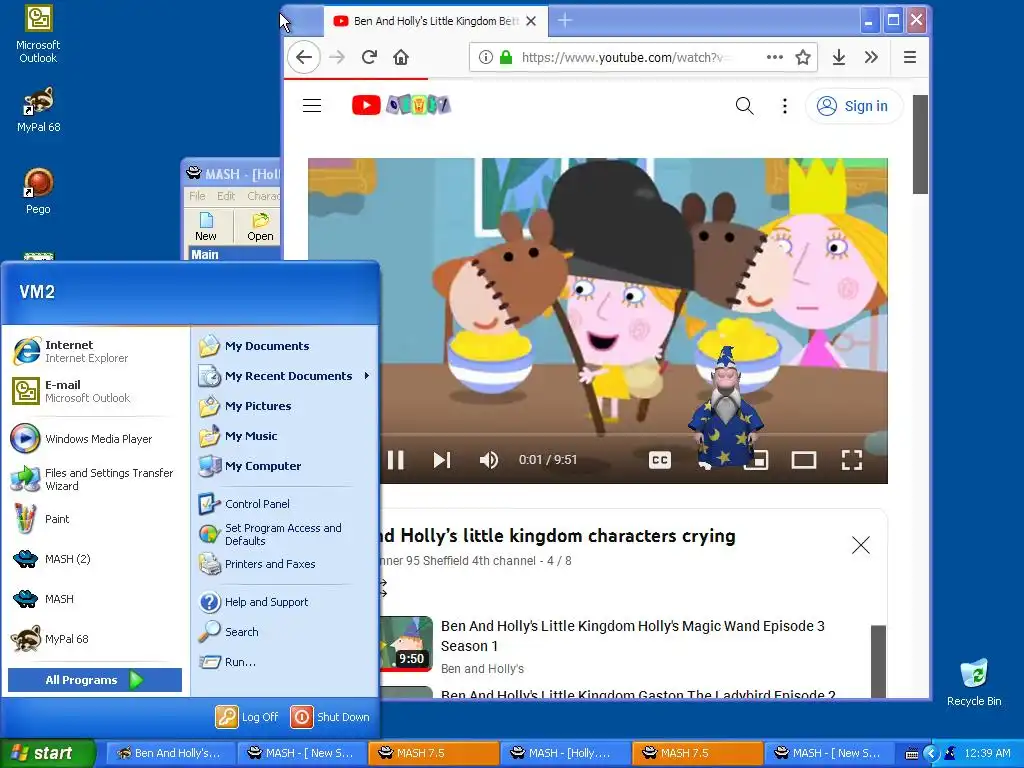The height and width of the screenshot is (768, 1024).
Task: Open the browser hamburger menu
Action: tap(910, 57)
